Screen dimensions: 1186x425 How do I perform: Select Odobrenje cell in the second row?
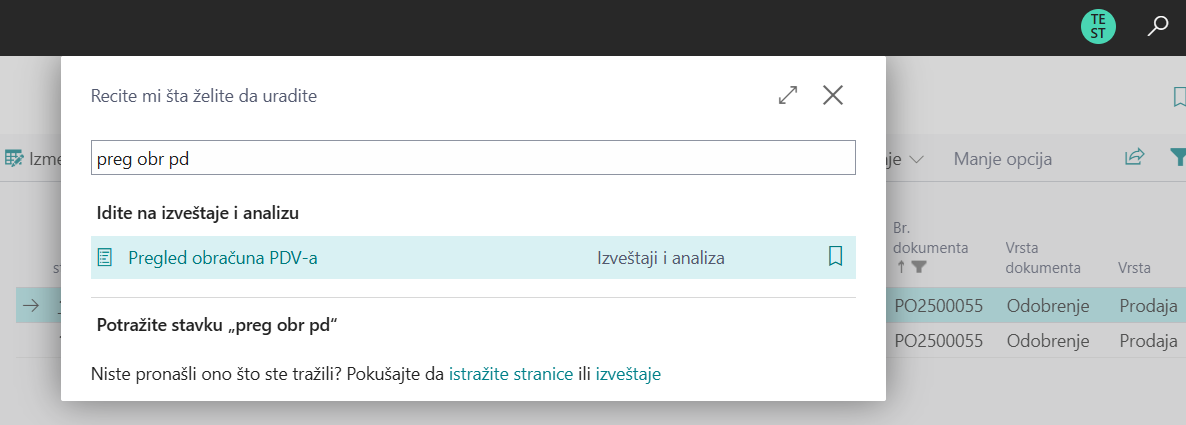(1047, 340)
